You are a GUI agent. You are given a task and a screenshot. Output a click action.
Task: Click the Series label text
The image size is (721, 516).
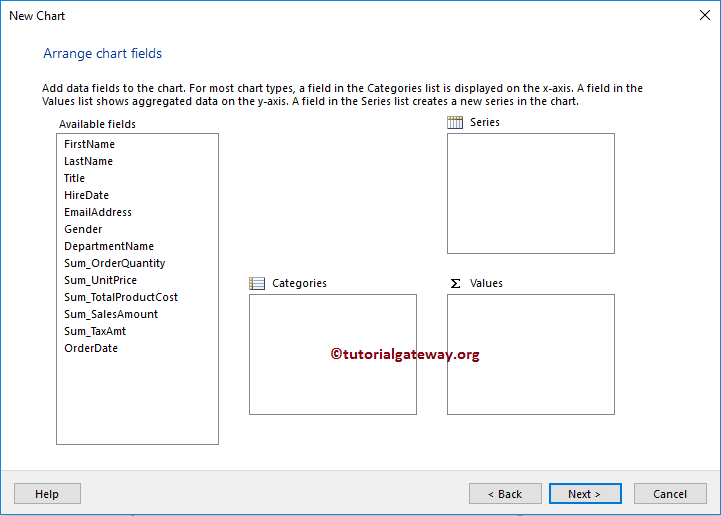pyautogui.click(x=485, y=122)
